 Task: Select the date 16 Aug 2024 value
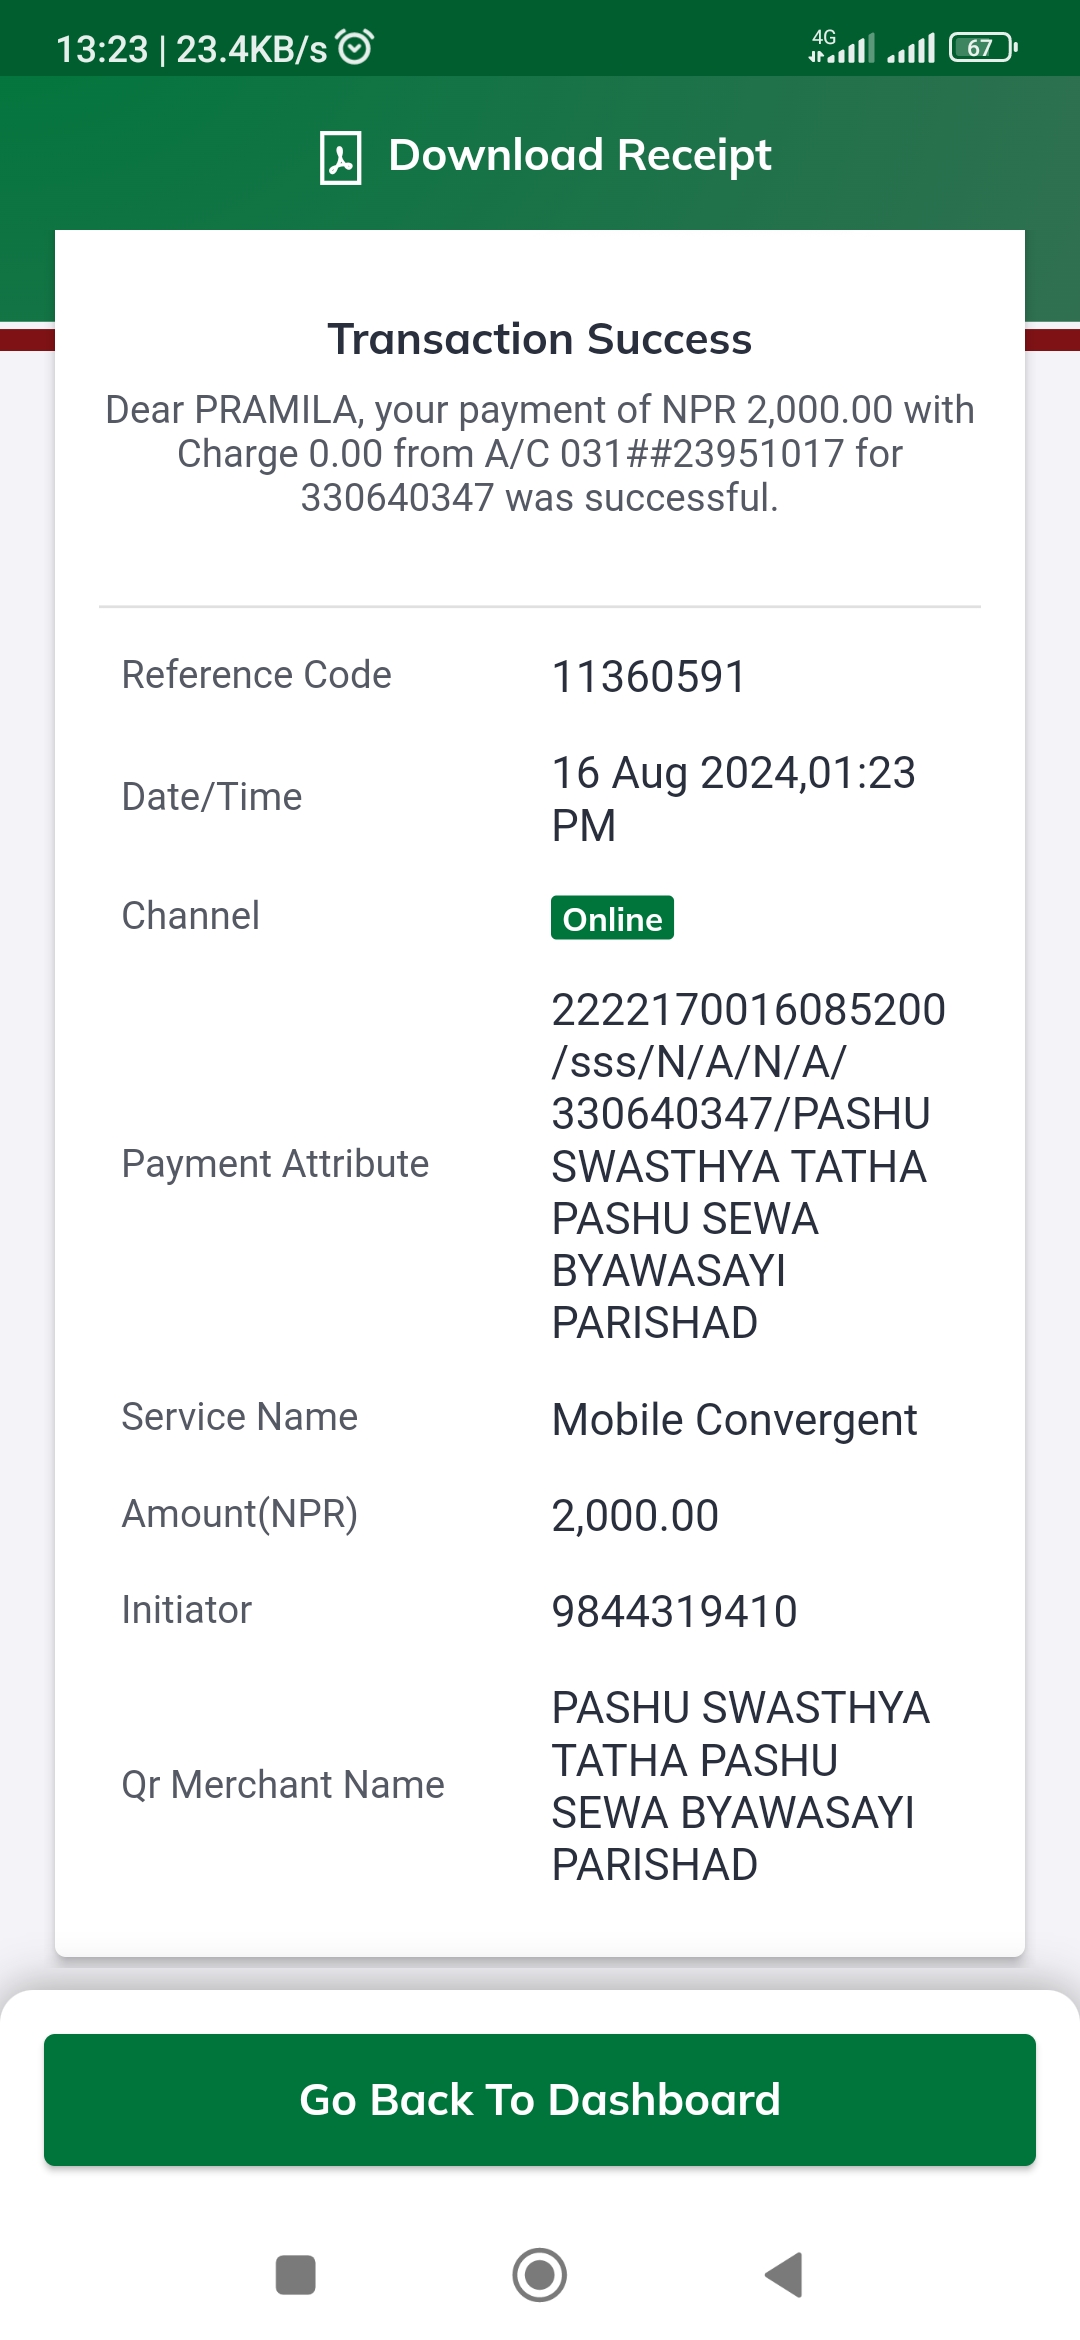734,799
